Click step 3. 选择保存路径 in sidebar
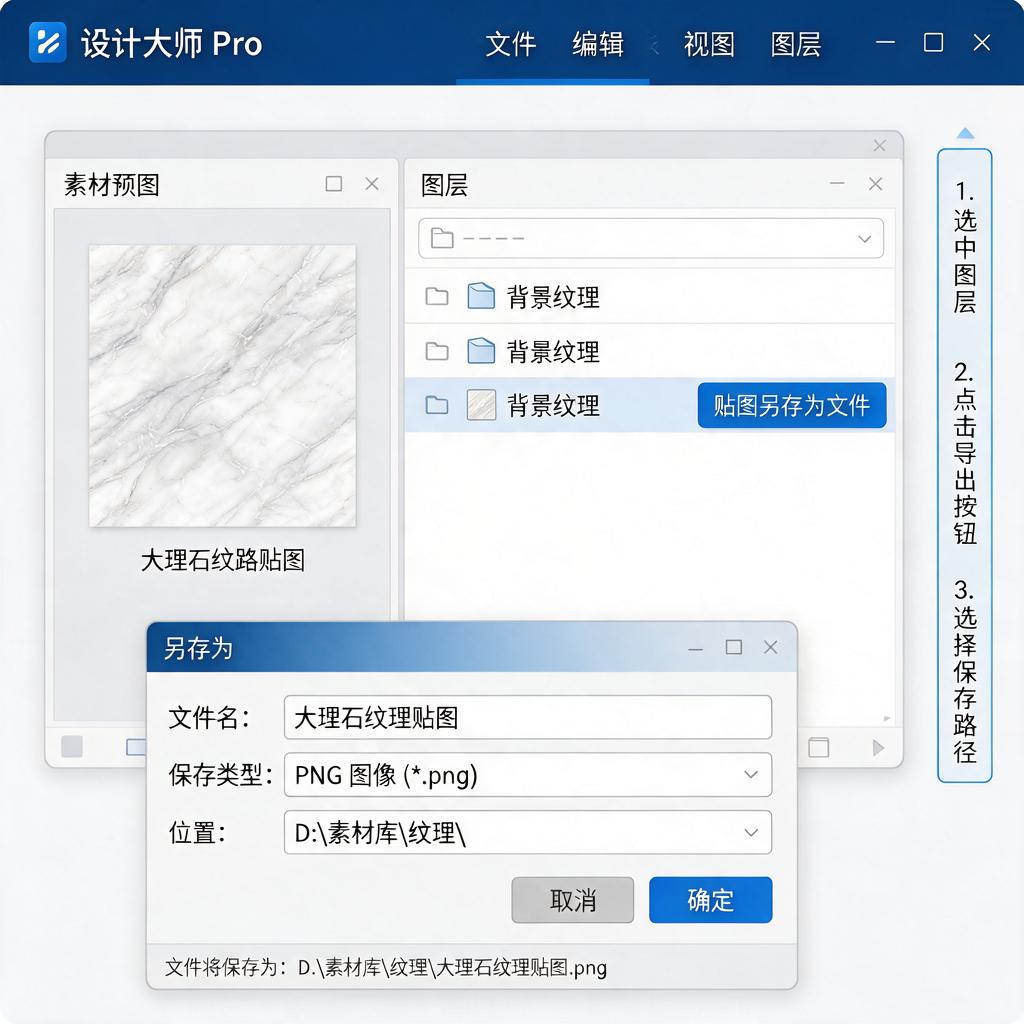 (x=965, y=671)
